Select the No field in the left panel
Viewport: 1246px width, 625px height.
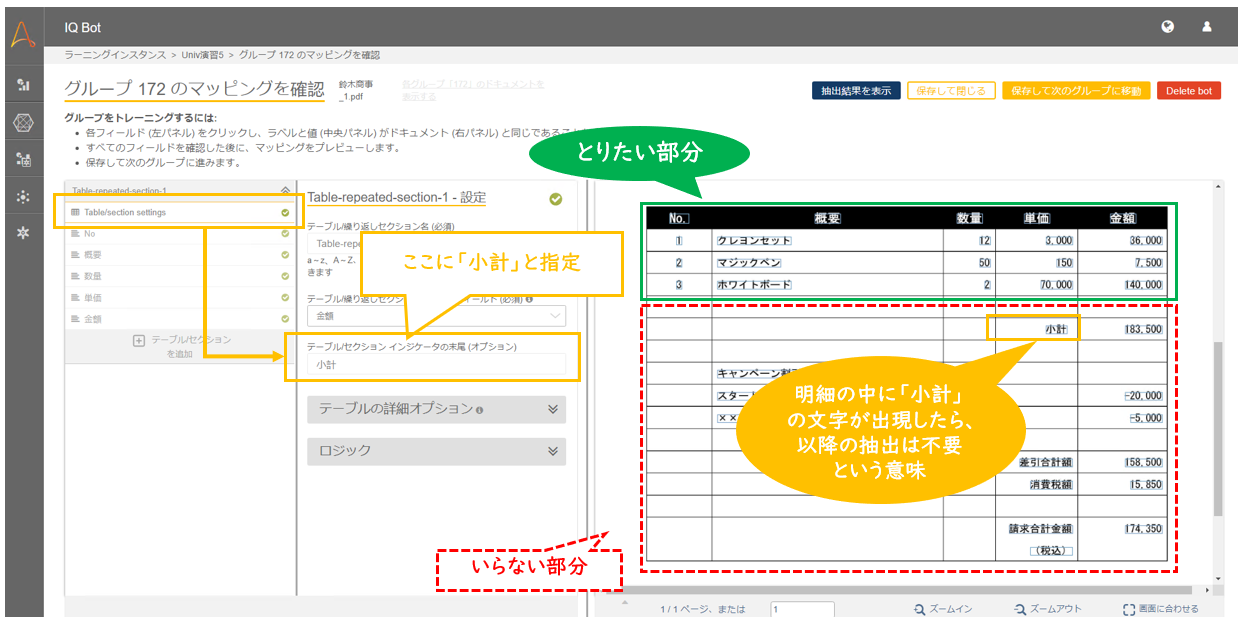[x=180, y=234]
